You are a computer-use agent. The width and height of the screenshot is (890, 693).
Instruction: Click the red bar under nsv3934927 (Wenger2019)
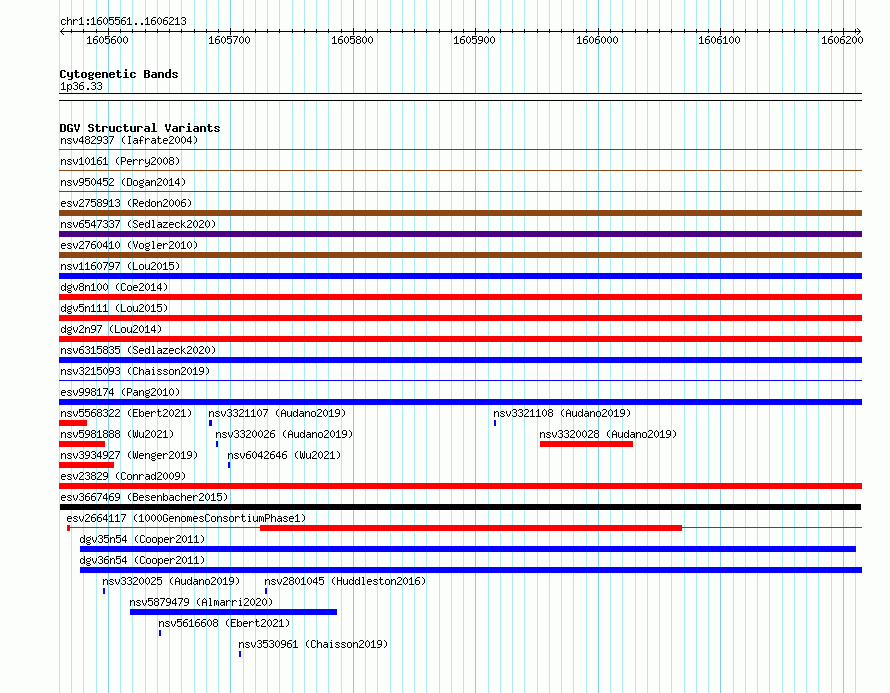coord(87,465)
